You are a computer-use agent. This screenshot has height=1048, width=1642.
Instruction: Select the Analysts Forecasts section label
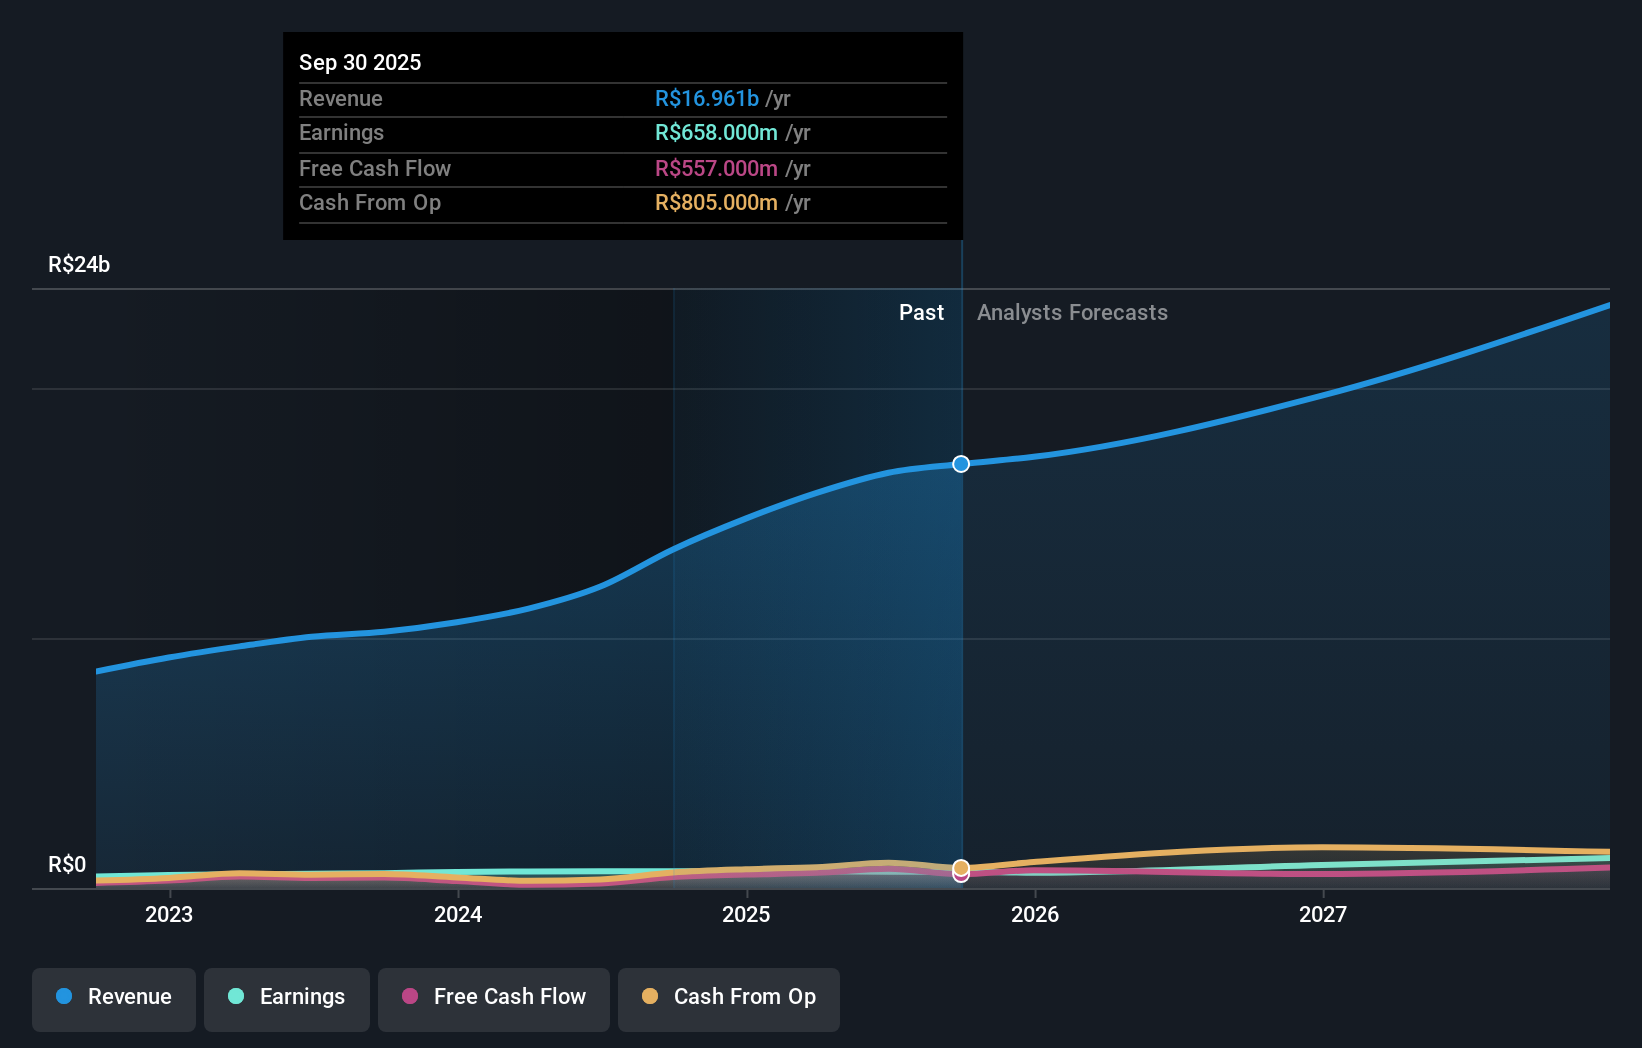(1072, 312)
